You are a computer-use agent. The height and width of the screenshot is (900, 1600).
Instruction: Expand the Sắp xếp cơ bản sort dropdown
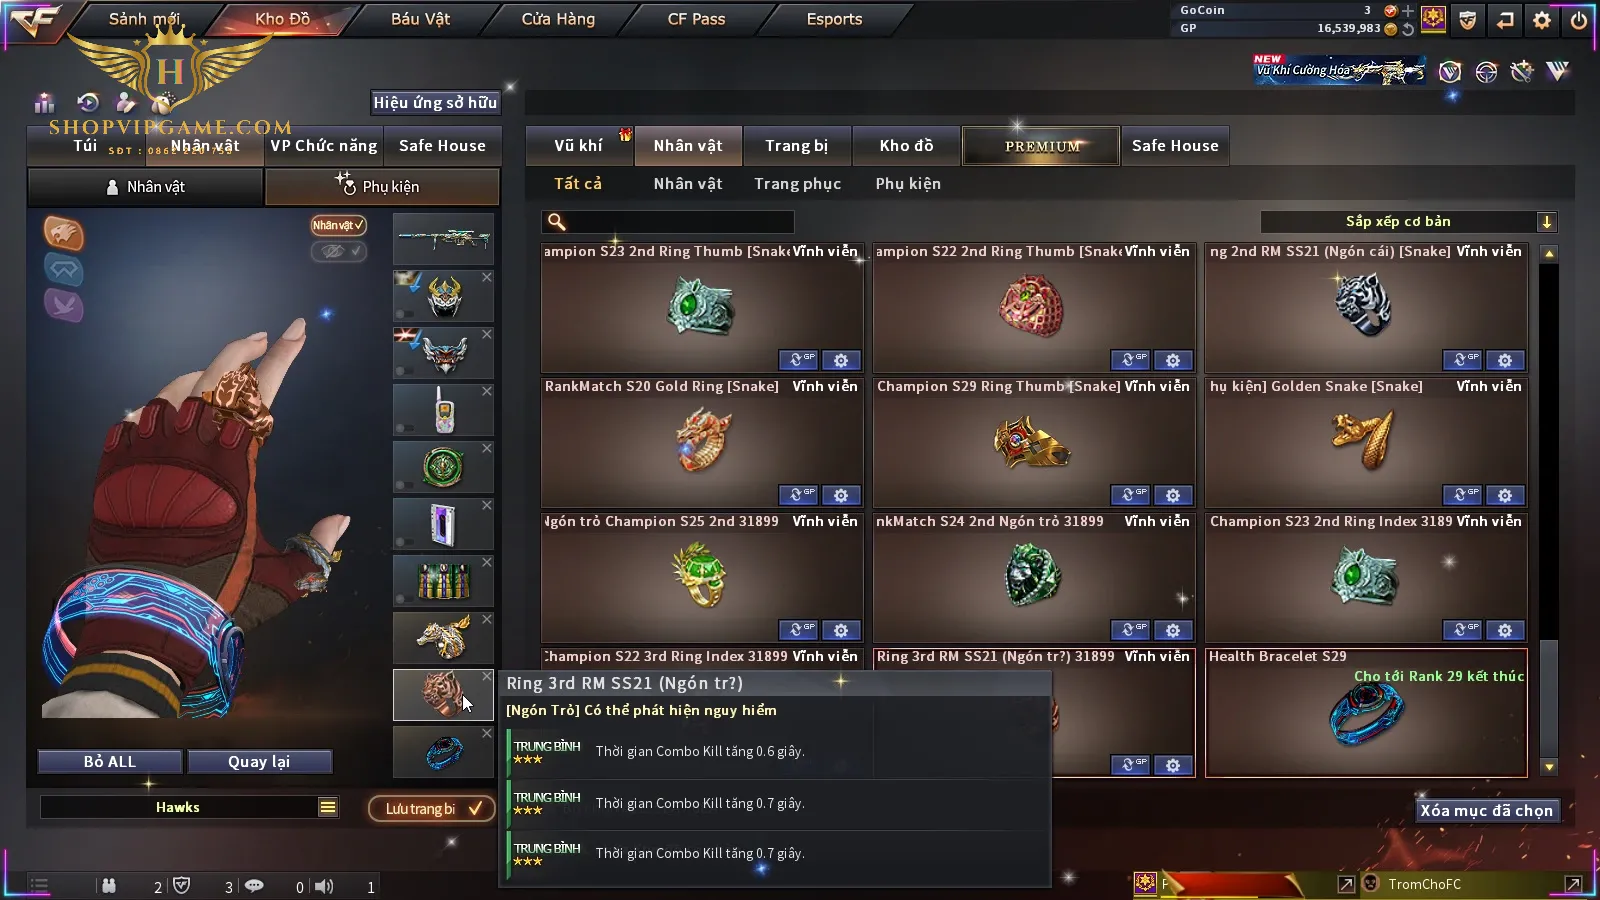[1547, 222]
